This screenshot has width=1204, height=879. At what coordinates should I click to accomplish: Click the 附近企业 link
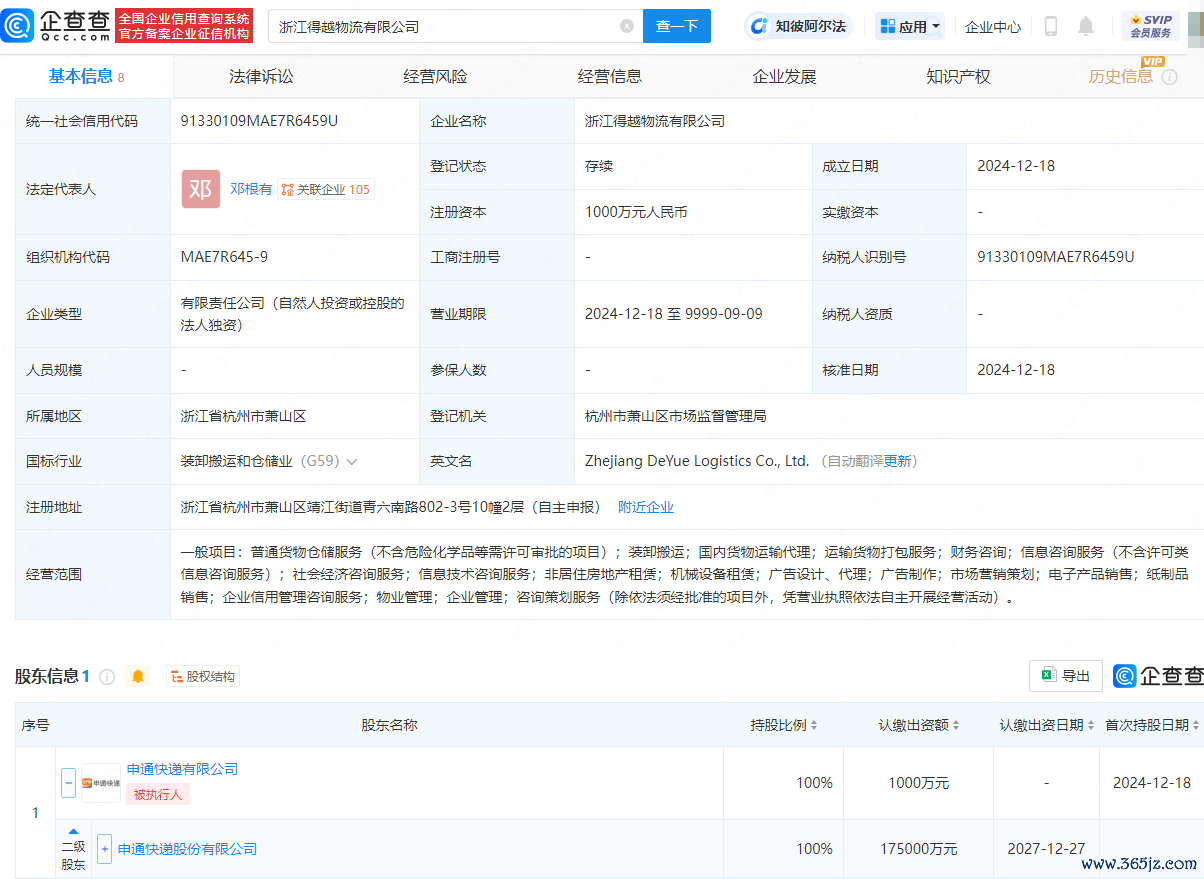(646, 507)
